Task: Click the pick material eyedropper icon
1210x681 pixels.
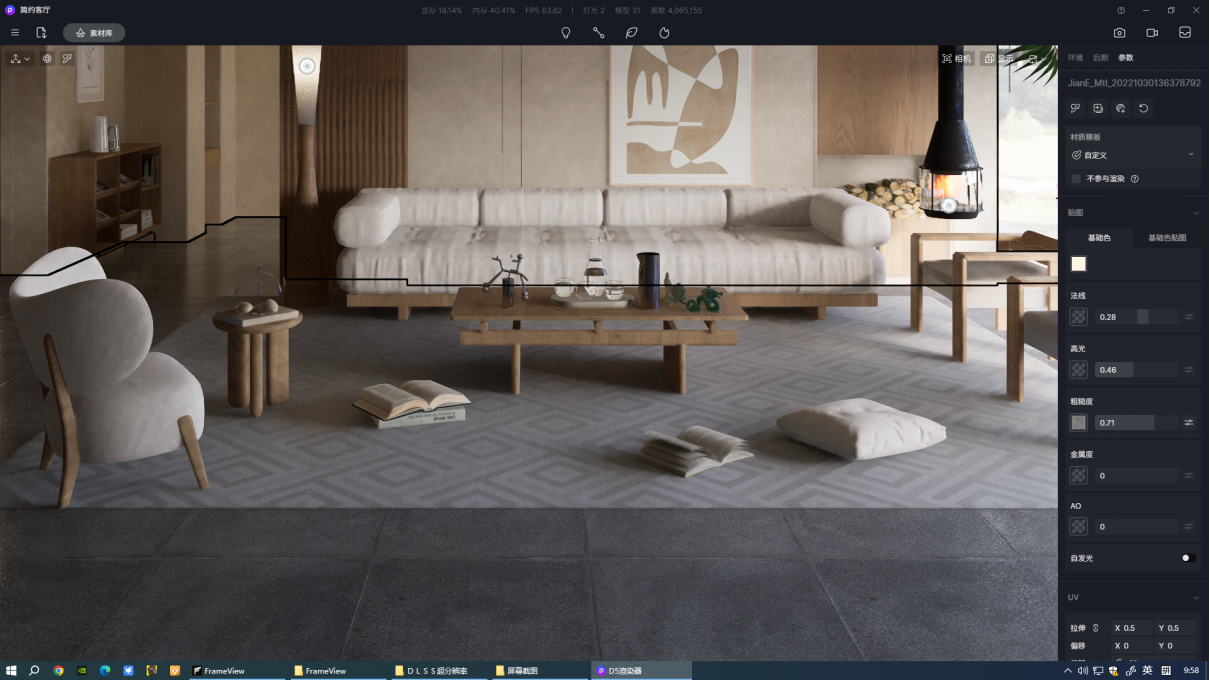Action: [x=1076, y=108]
